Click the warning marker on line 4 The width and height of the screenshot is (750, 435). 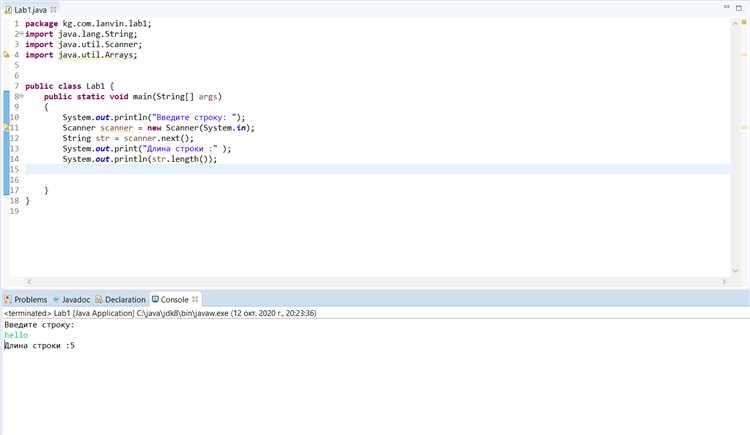[x=6, y=55]
